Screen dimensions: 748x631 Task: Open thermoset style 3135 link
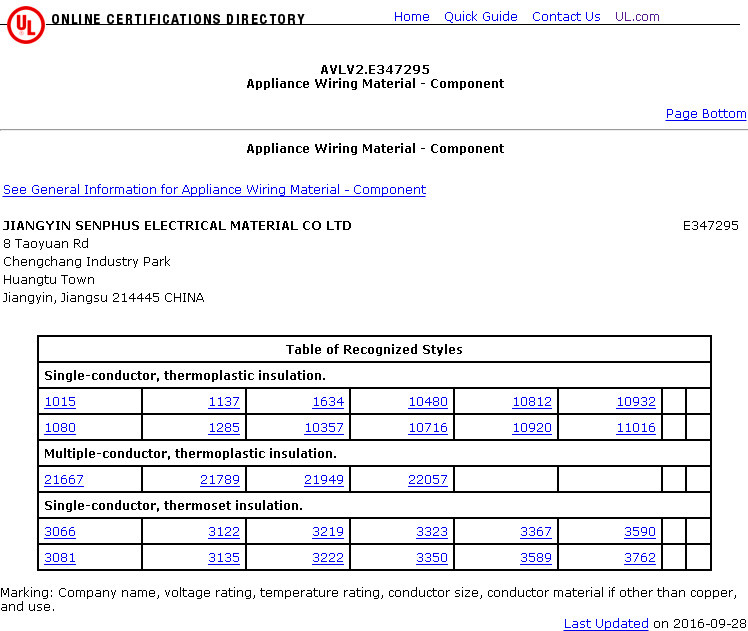pyautogui.click(x=224, y=558)
